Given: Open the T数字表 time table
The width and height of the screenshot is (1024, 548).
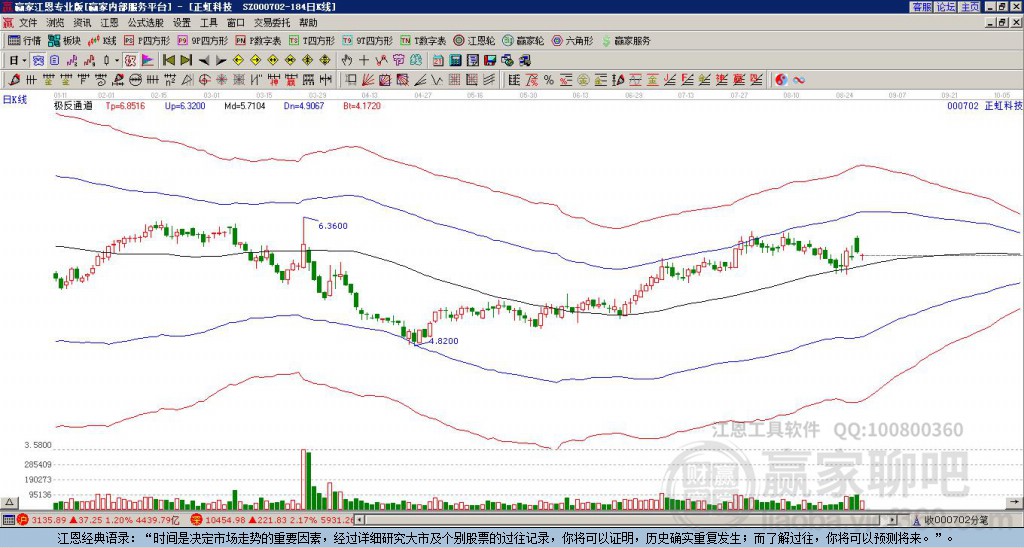Looking at the screenshot, I should click(x=423, y=40).
